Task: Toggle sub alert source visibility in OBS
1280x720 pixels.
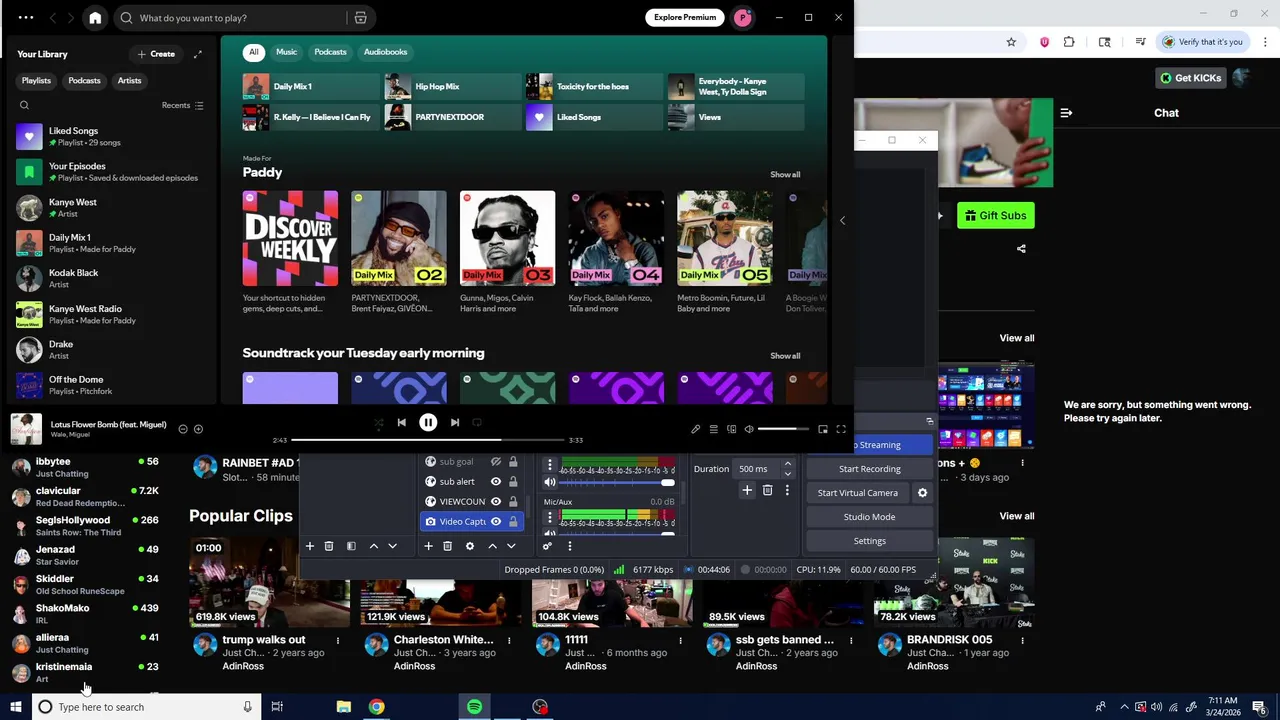Action: (x=495, y=481)
